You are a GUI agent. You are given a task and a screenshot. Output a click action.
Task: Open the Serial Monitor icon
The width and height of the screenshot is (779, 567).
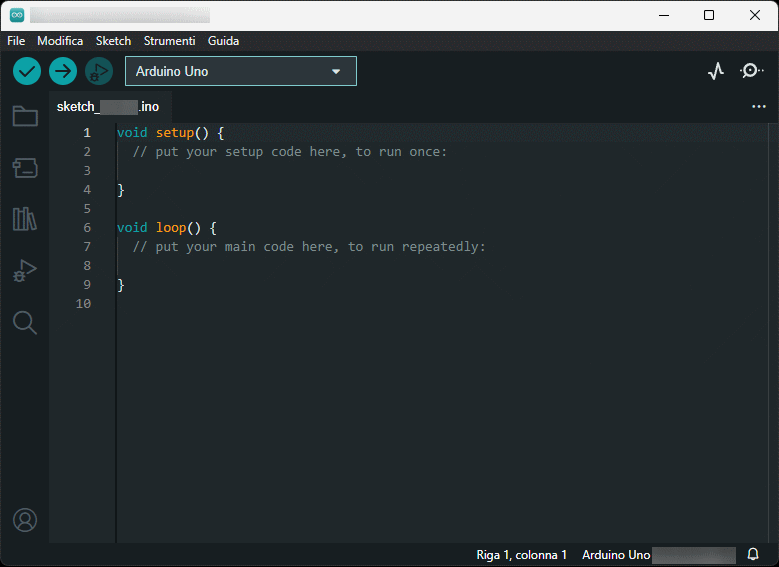click(x=752, y=71)
